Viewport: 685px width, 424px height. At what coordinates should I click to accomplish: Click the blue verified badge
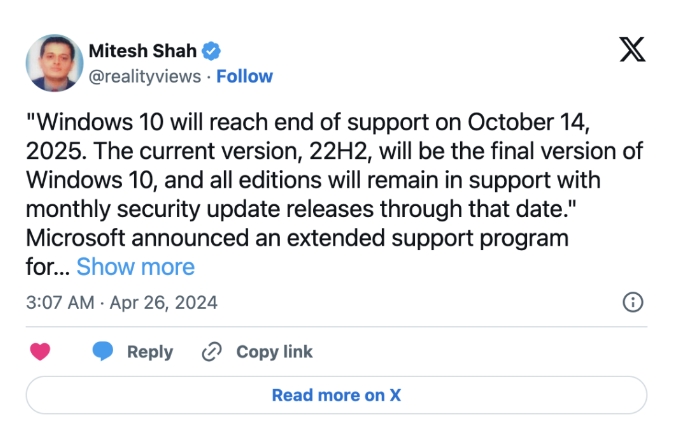(x=213, y=51)
